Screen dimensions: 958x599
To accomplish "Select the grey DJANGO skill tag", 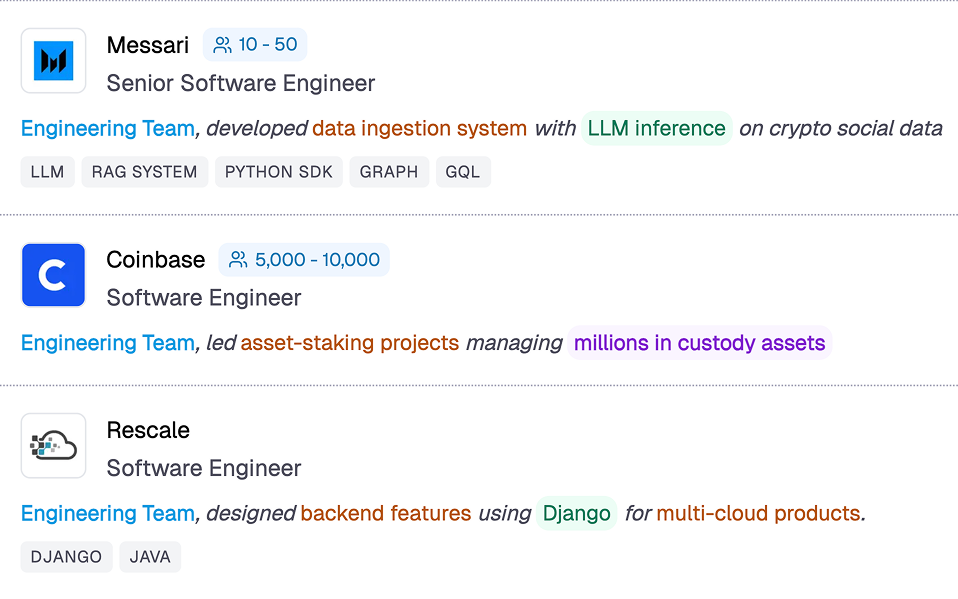I will pyautogui.click(x=67, y=557).
